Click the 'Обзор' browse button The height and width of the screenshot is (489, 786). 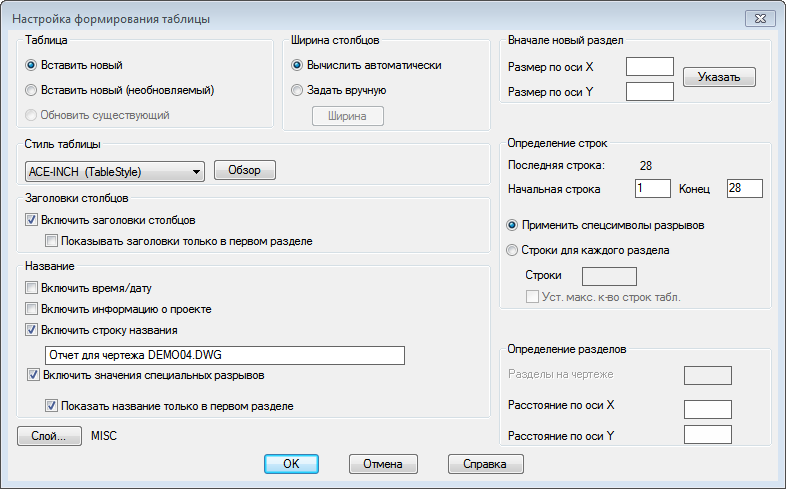pos(244,170)
